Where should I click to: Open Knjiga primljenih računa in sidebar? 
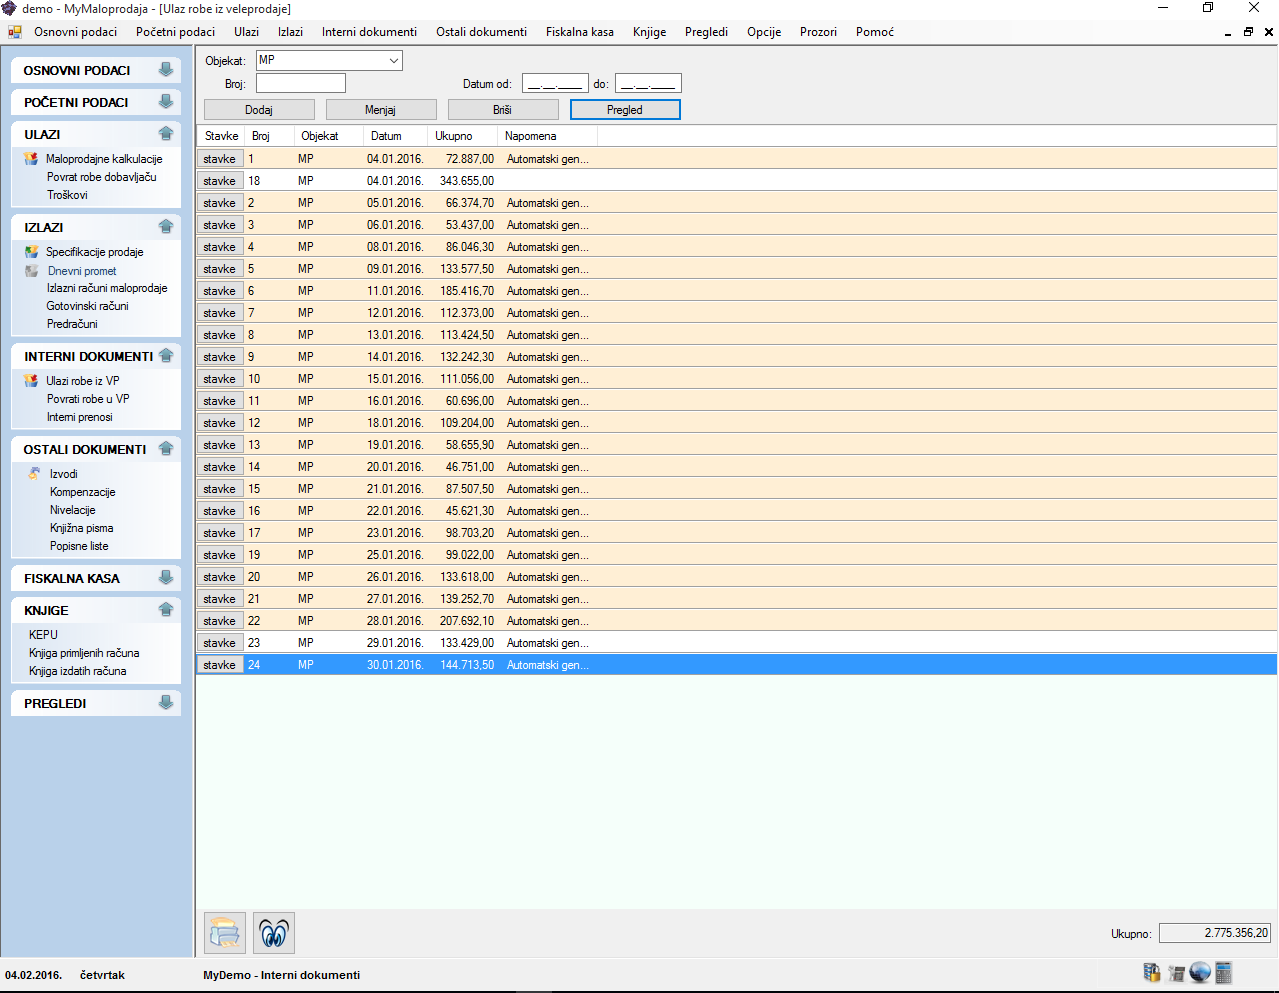(84, 653)
